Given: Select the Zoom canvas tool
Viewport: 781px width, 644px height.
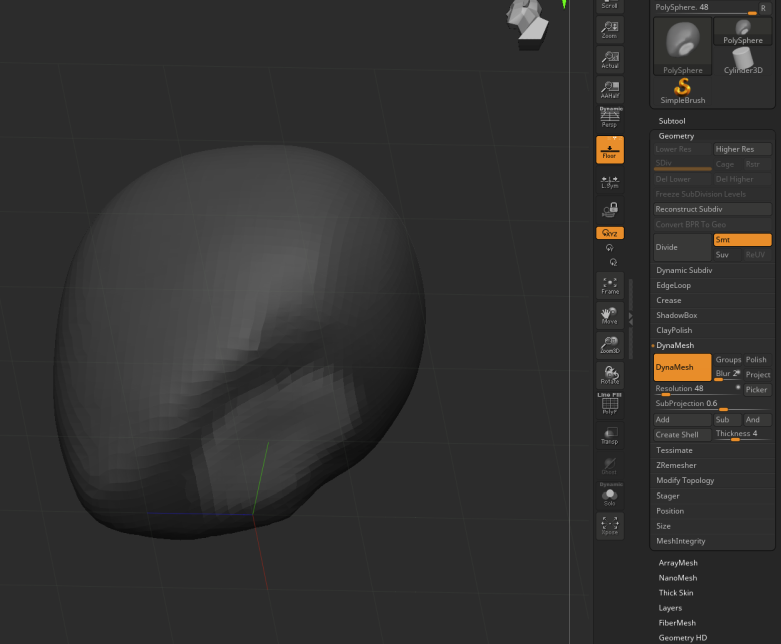Looking at the screenshot, I should [x=610, y=30].
